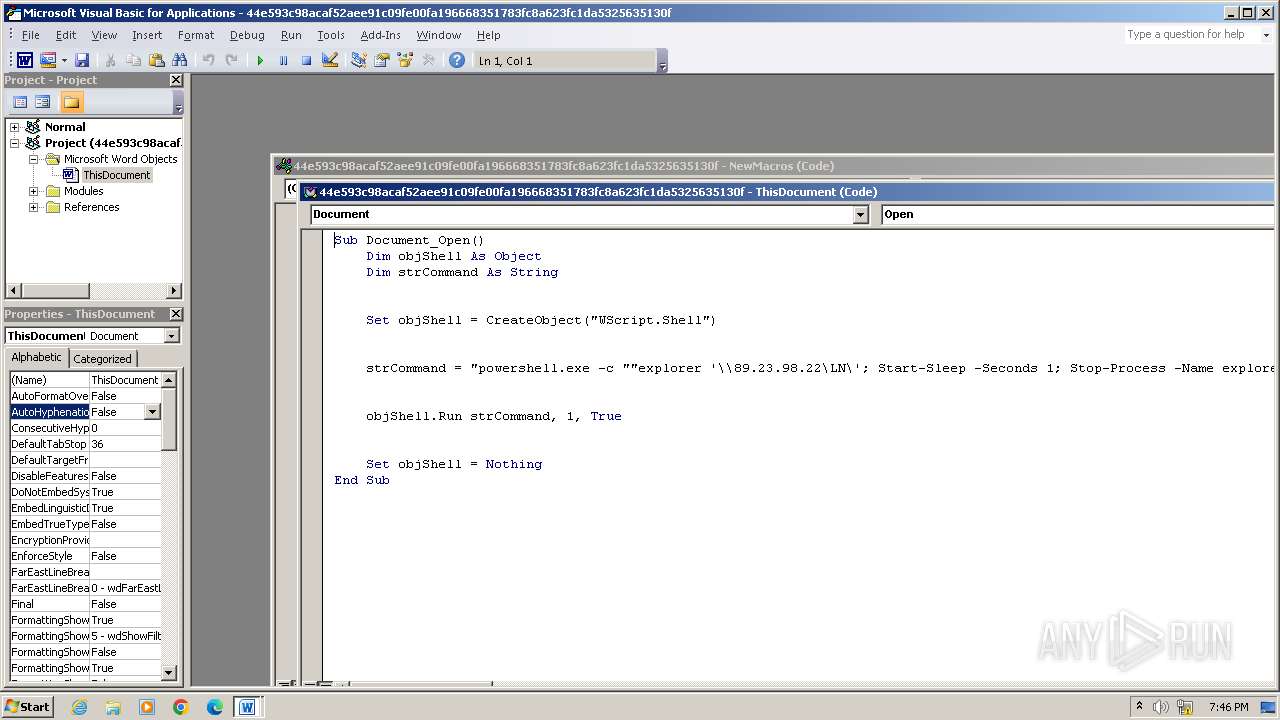Click View Code icon in Project panel
Image resolution: width=1280 pixels, height=720 pixels.
pos(20,102)
